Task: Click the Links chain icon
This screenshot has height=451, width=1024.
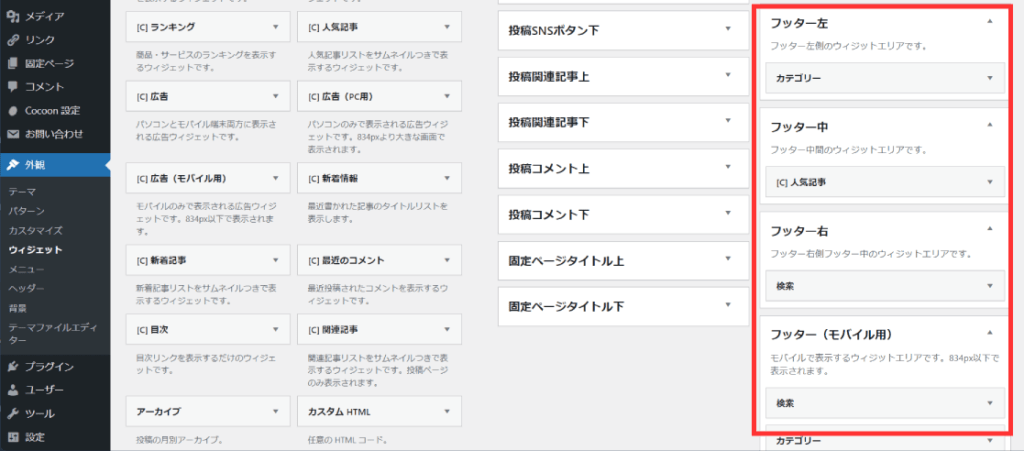Action: (x=14, y=40)
